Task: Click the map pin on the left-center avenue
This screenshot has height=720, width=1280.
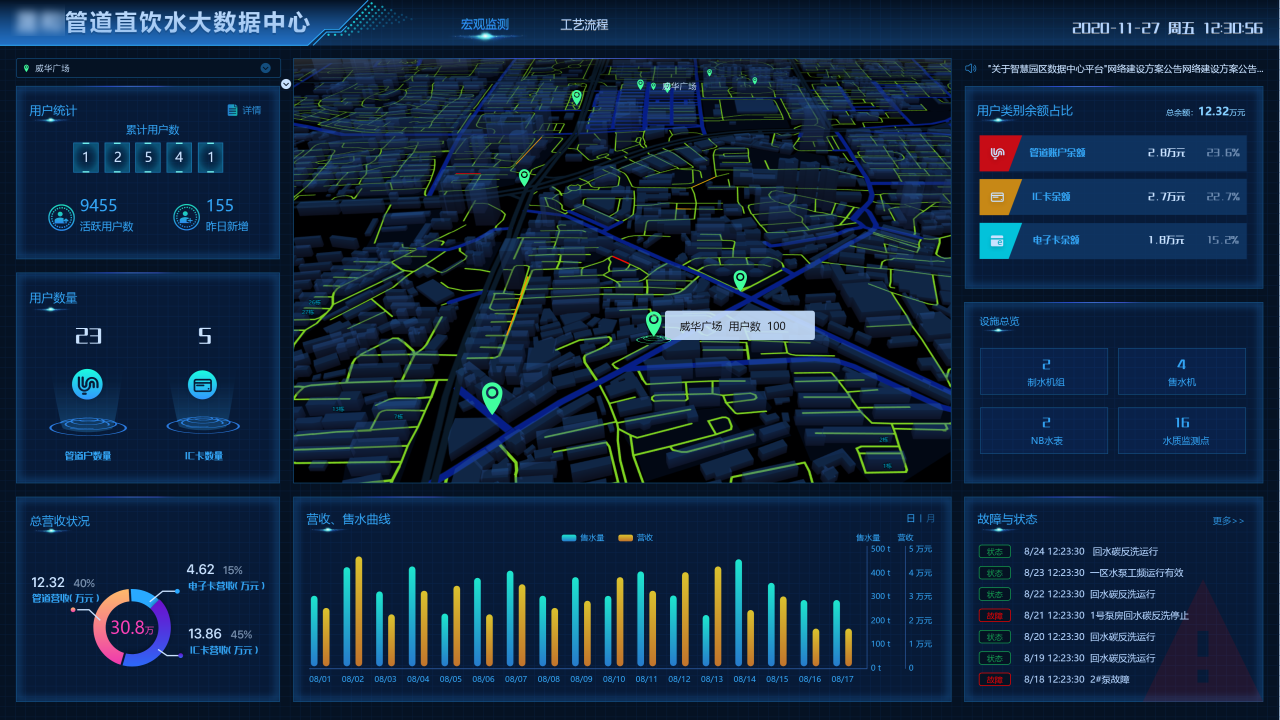Action: click(x=524, y=178)
